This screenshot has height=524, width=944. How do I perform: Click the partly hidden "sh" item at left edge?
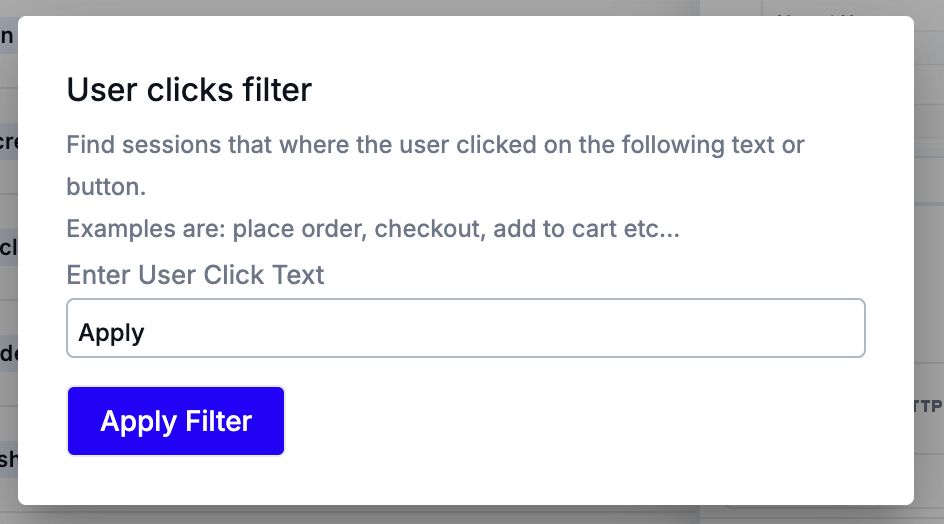point(8,460)
